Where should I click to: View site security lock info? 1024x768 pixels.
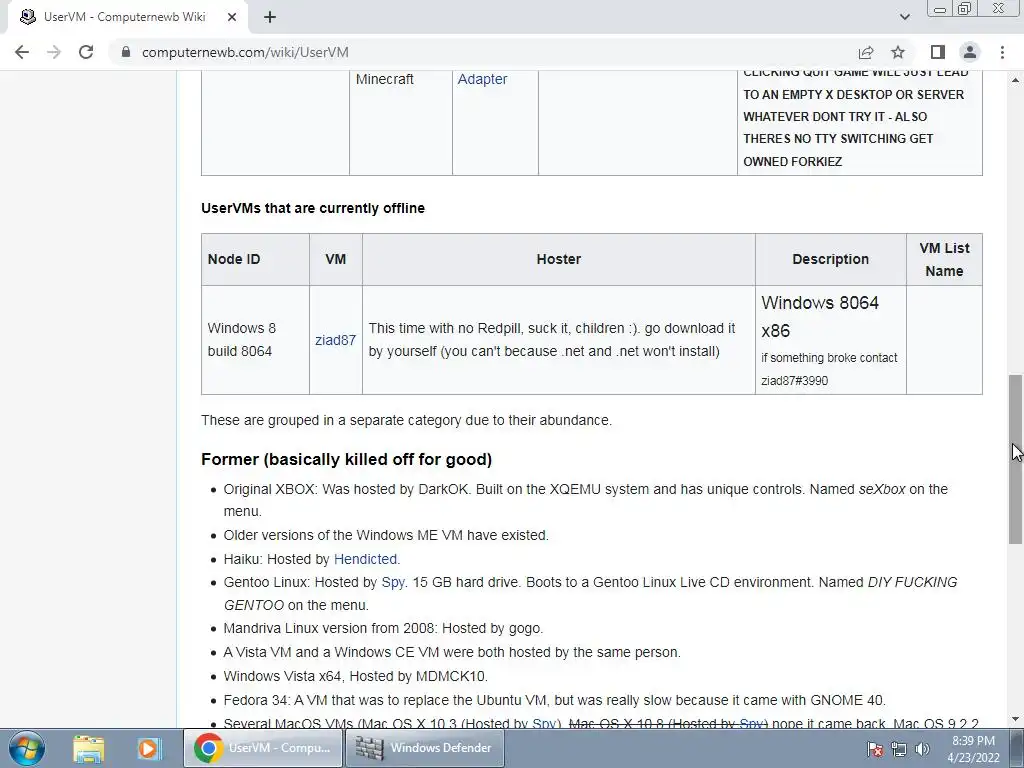tap(126, 52)
